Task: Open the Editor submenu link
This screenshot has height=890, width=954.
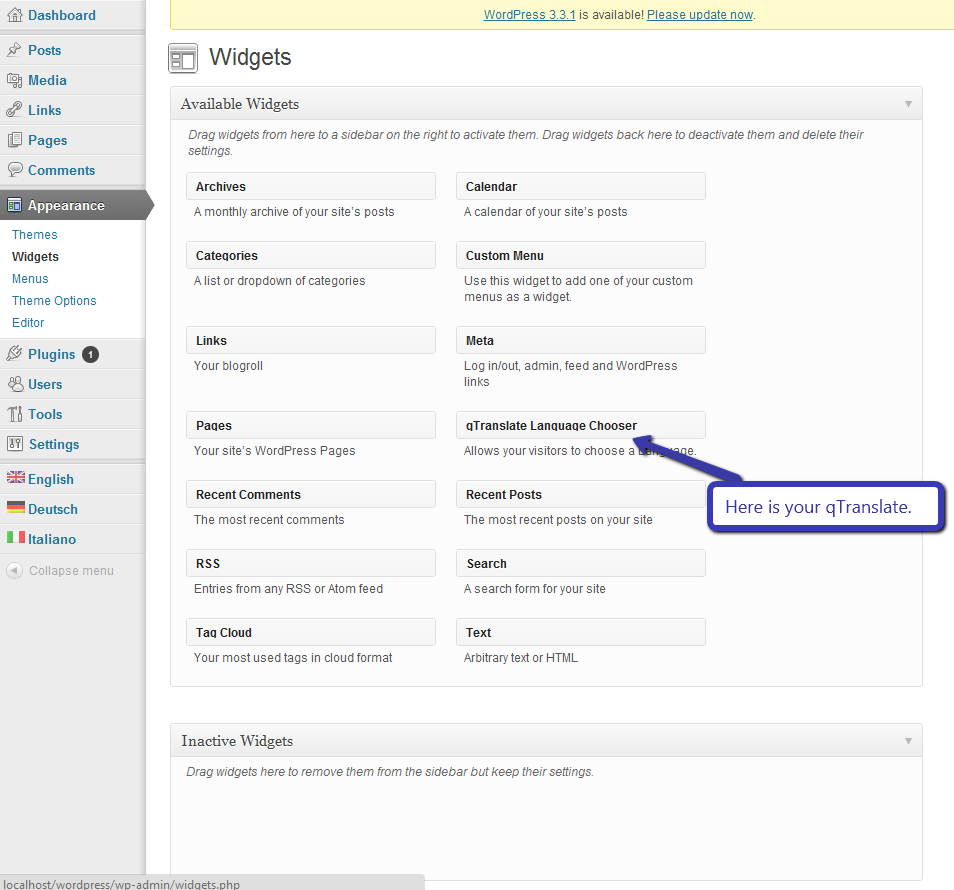Action: [x=28, y=322]
